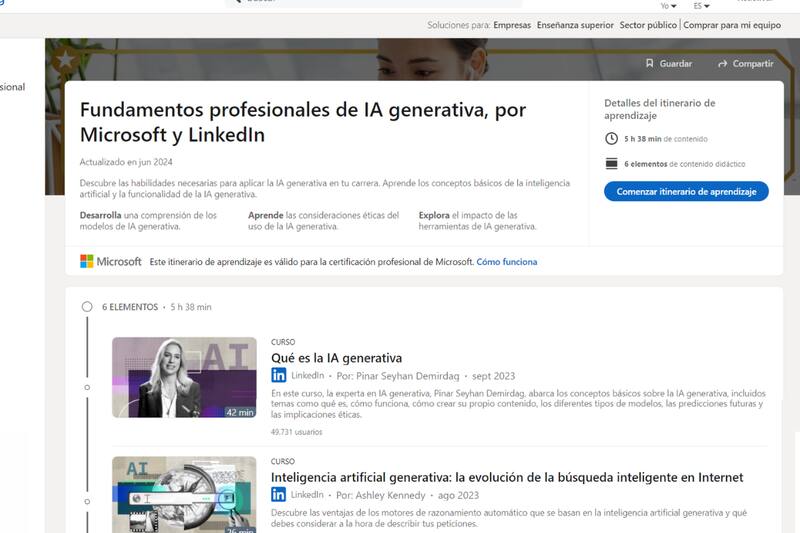The height and width of the screenshot is (533, 800).
Task: Click timeline dot beside Qué es la IA generativa
Action: pos(87,388)
